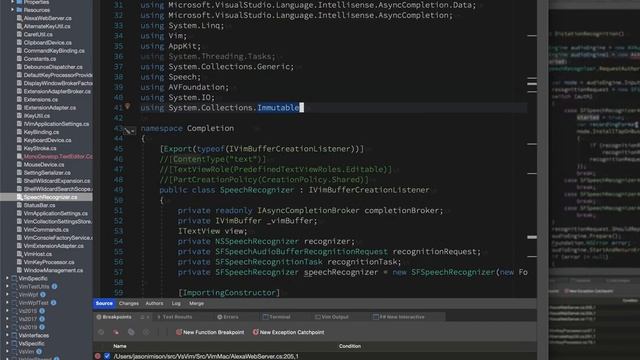This screenshot has width=640, height=360.
Task: Open the Test Results pad tab
Action: [x=175, y=317]
